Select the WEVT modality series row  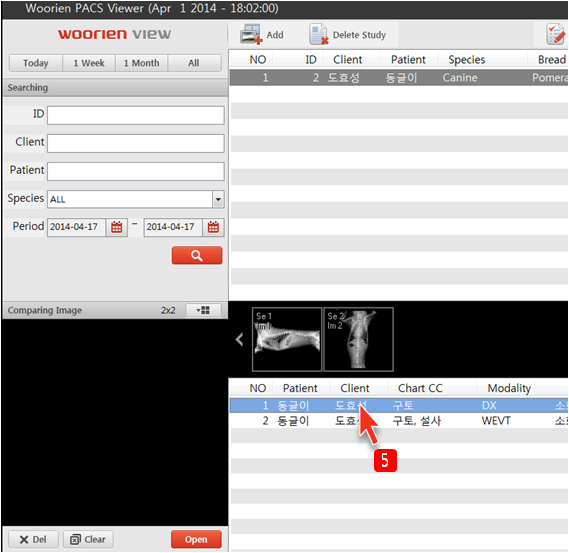click(x=398, y=421)
